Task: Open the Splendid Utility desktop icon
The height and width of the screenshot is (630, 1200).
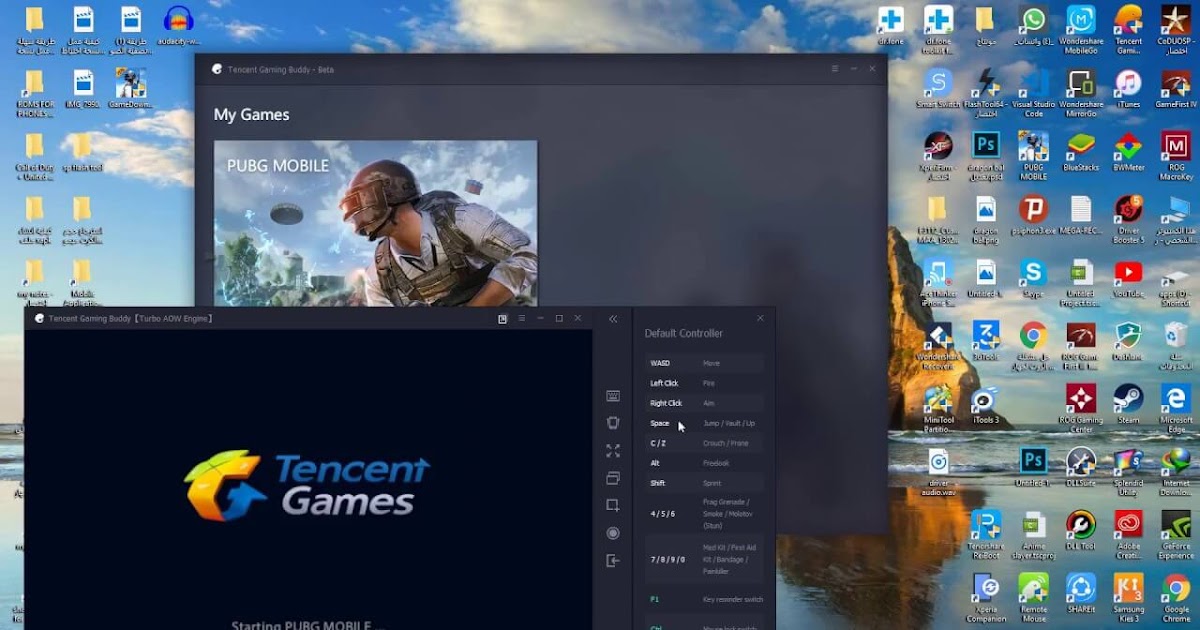Action: pos(1128,471)
